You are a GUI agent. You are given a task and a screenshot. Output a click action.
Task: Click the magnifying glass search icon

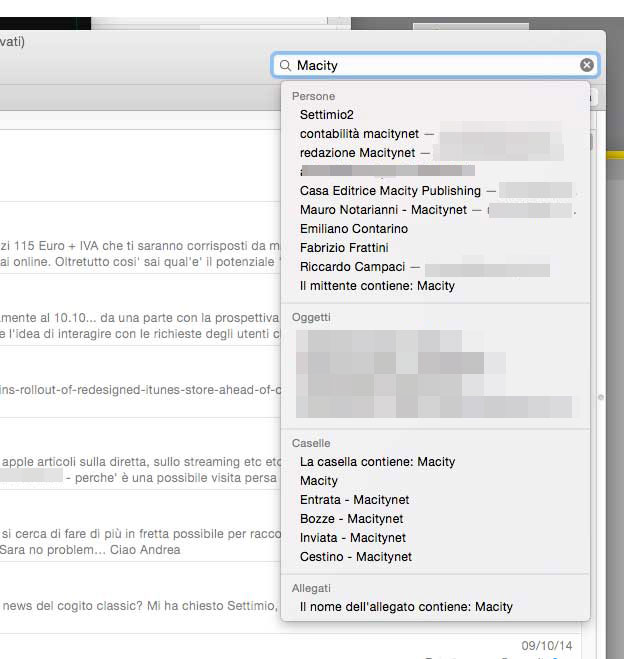tap(285, 66)
